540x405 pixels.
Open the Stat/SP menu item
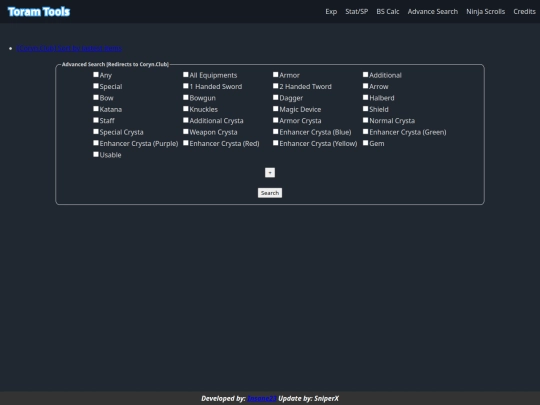[x=356, y=12]
